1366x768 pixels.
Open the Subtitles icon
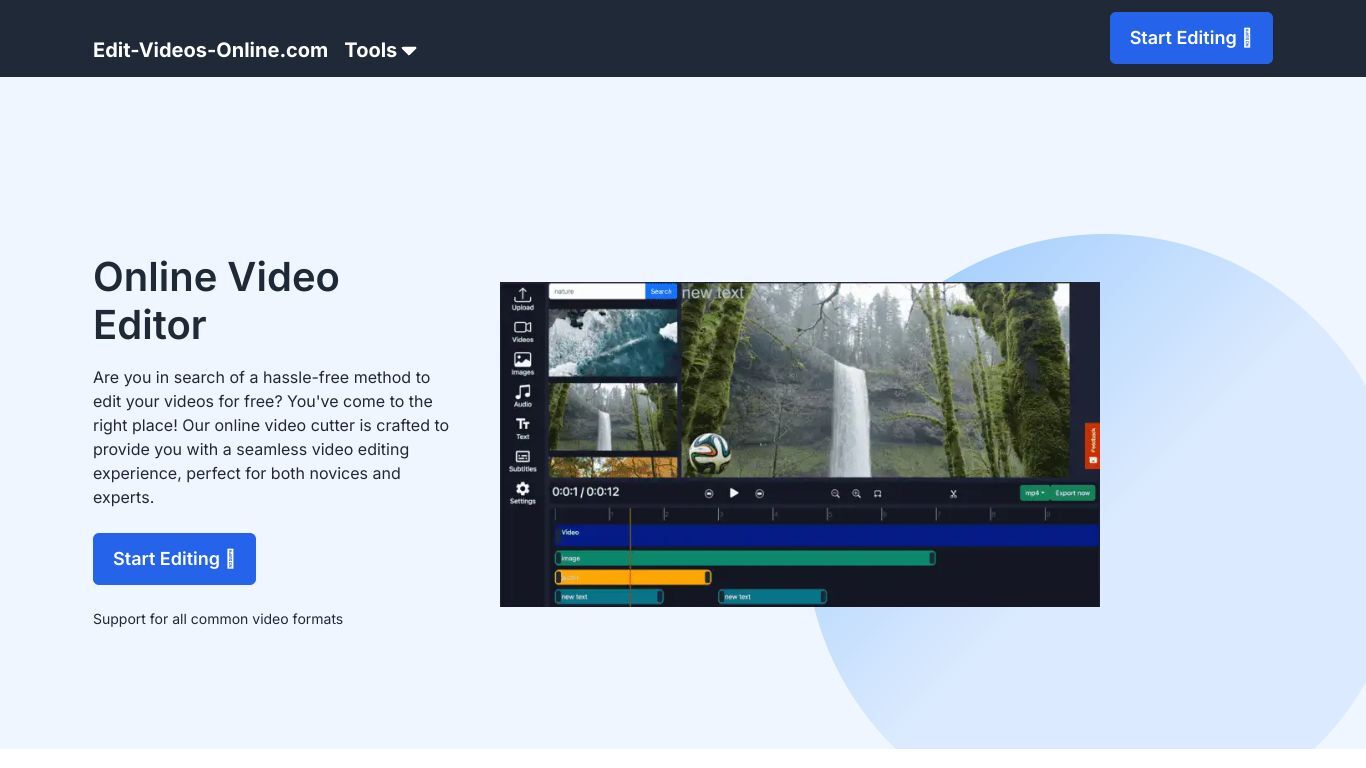[522, 461]
